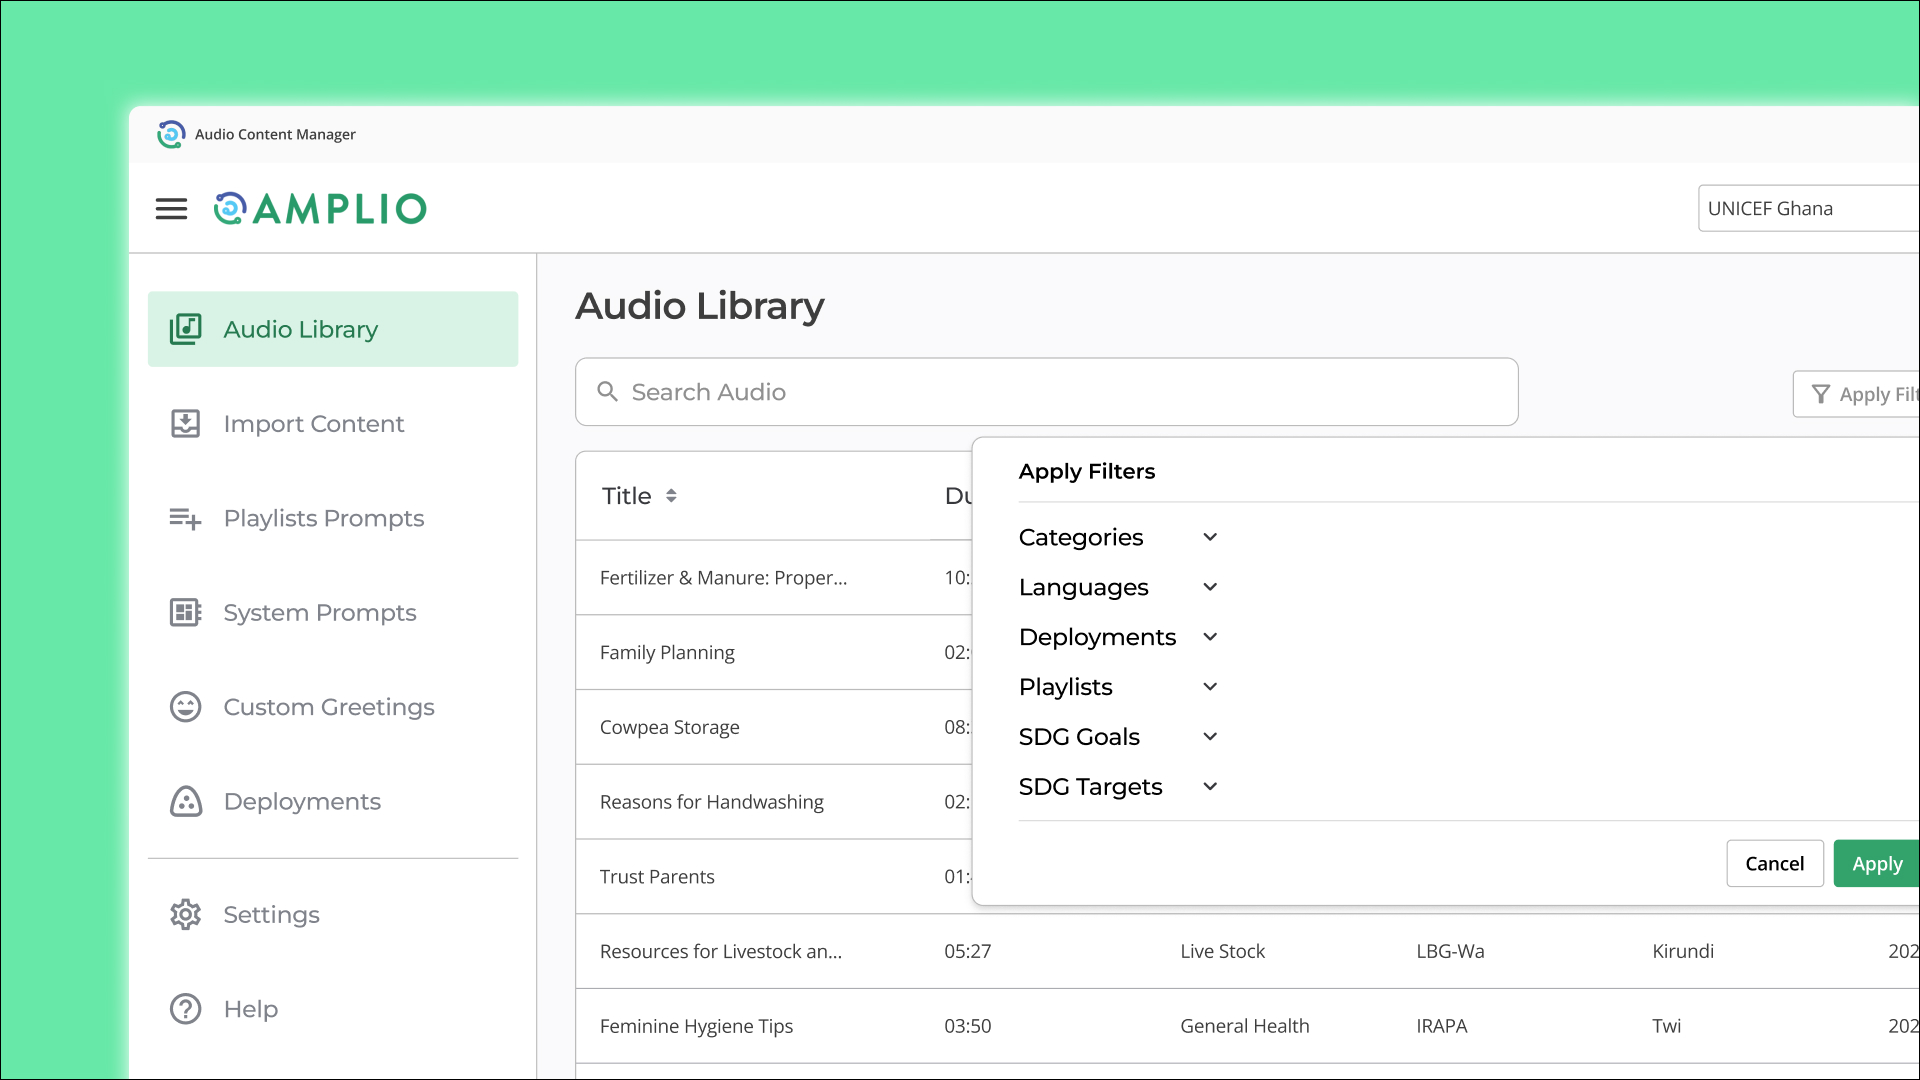Select the 'Cowpea Storage' audio title
The width and height of the screenshot is (1920, 1080).
pyautogui.click(x=669, y=727)
